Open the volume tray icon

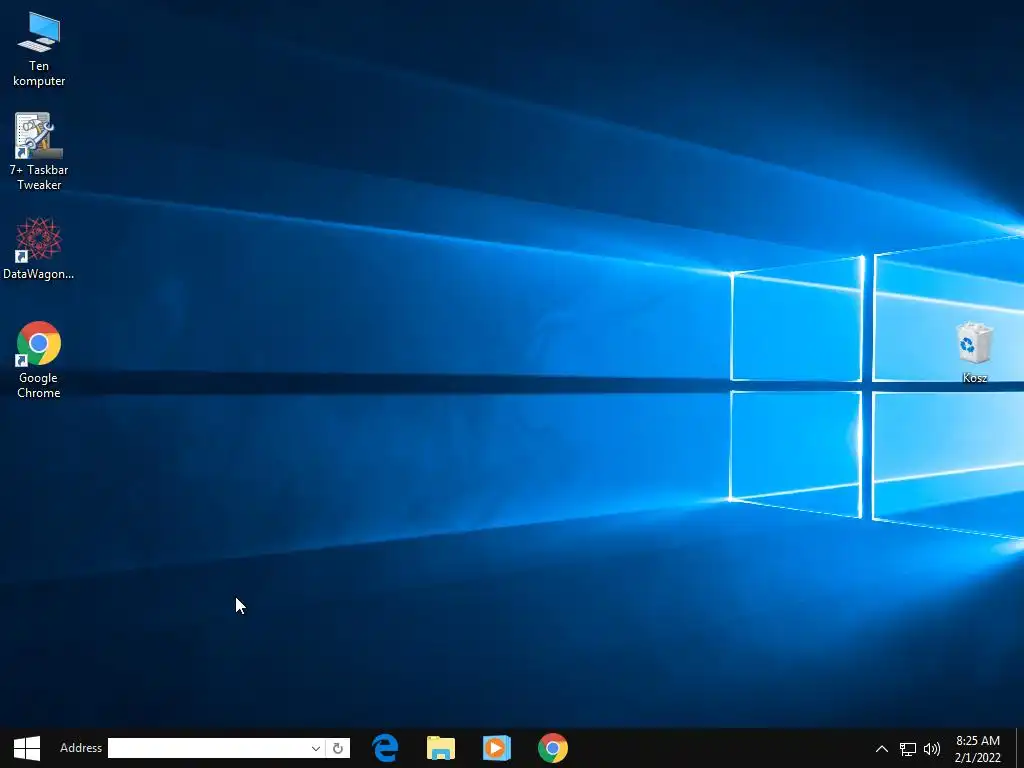coord(932,749)
